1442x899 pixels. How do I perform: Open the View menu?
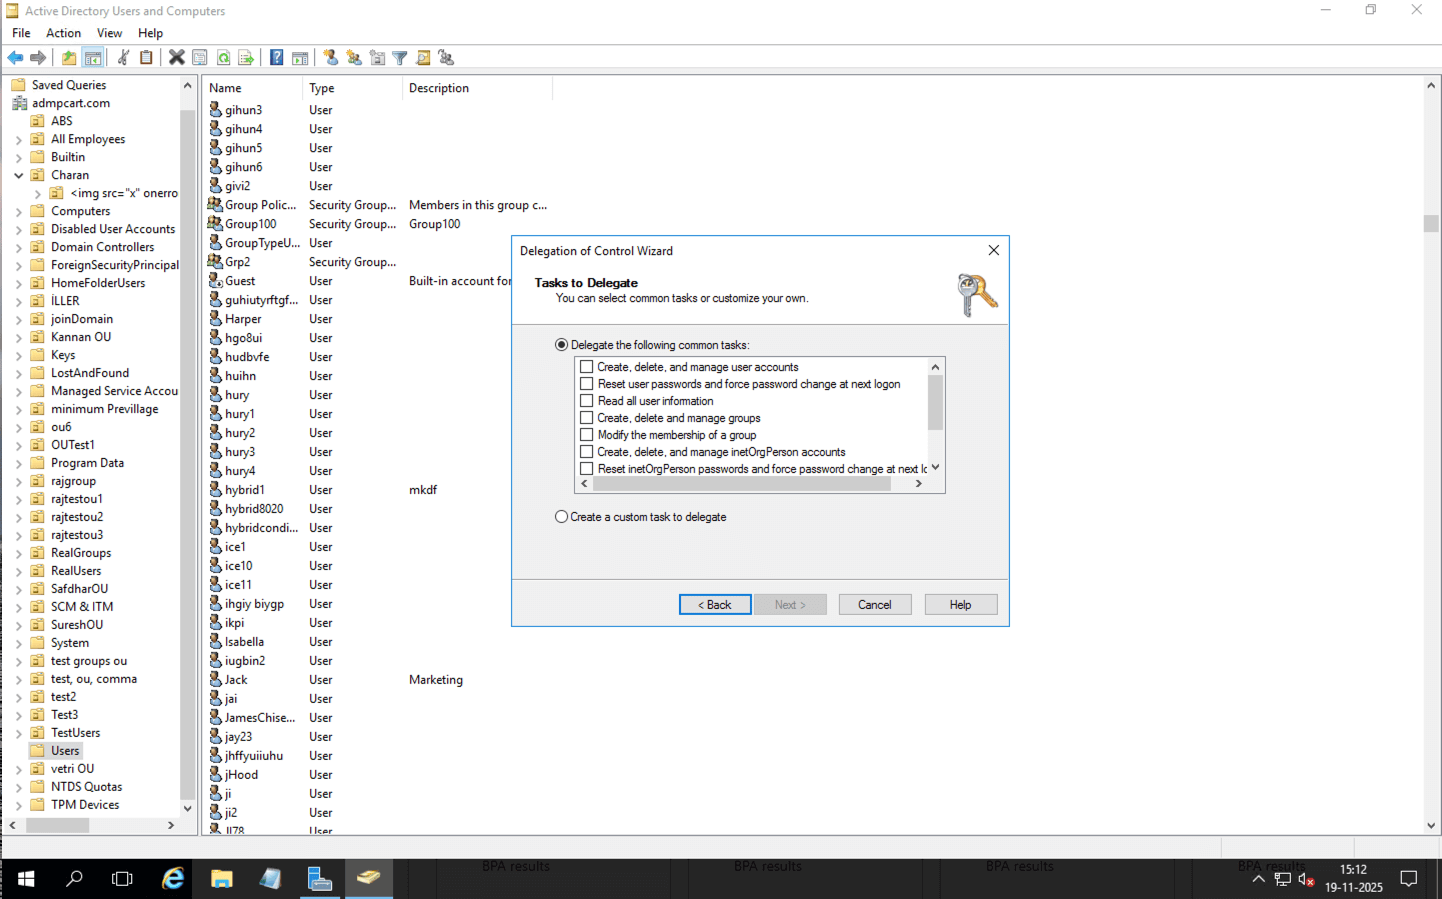pyautogui.click(x=110, y=33)
